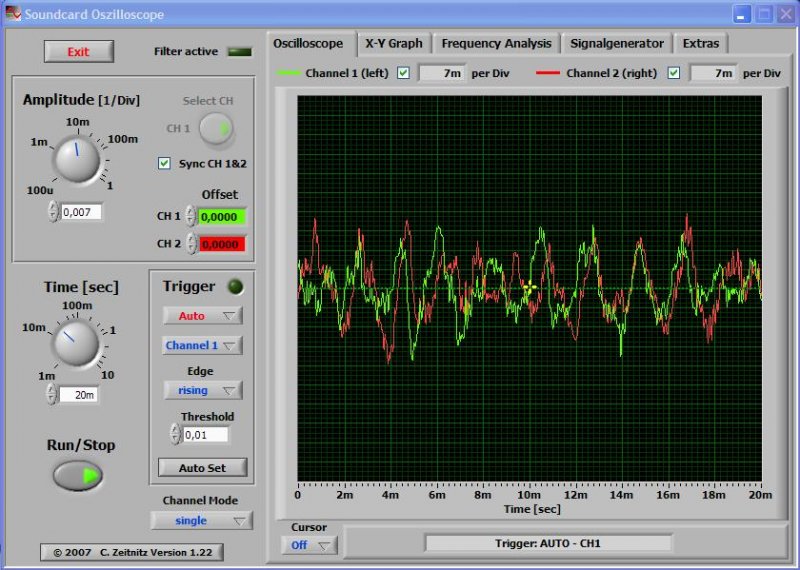Click the Threshold stepper arrows
The height and width of the screenshot is (570, 800).
coord(175,434)
